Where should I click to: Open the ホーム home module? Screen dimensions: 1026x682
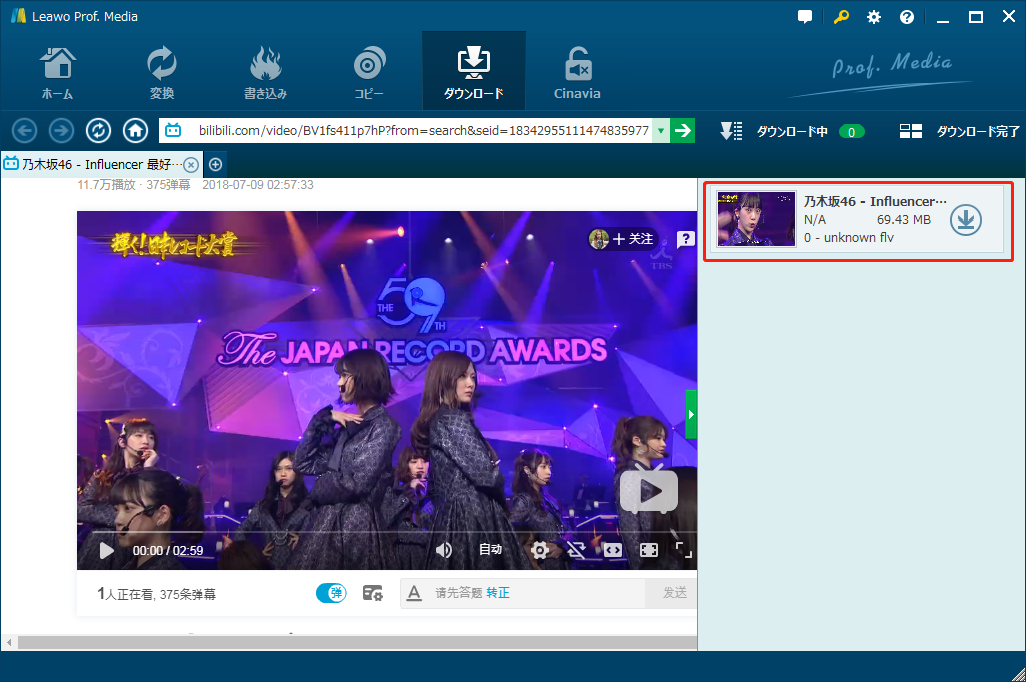point(58,72)
